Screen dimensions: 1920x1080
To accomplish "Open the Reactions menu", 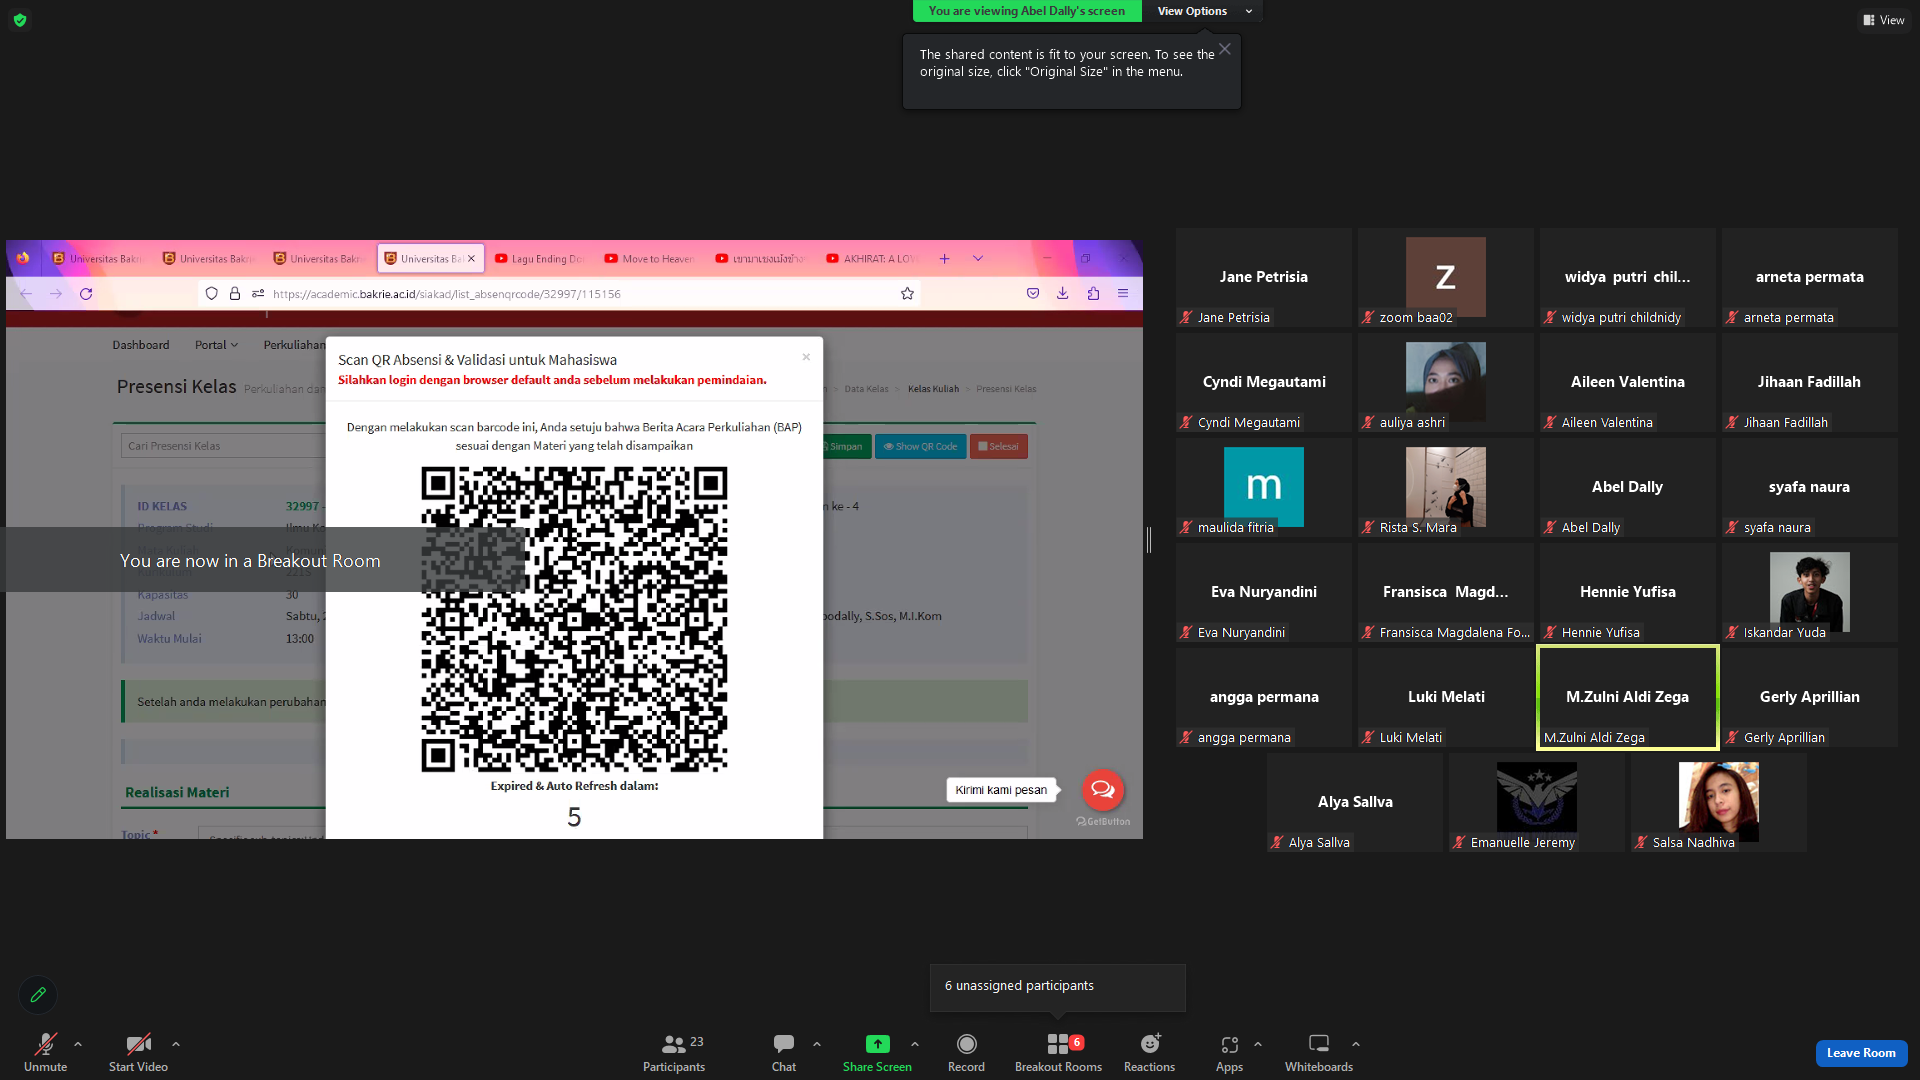I will (x=1149, y=1052).
